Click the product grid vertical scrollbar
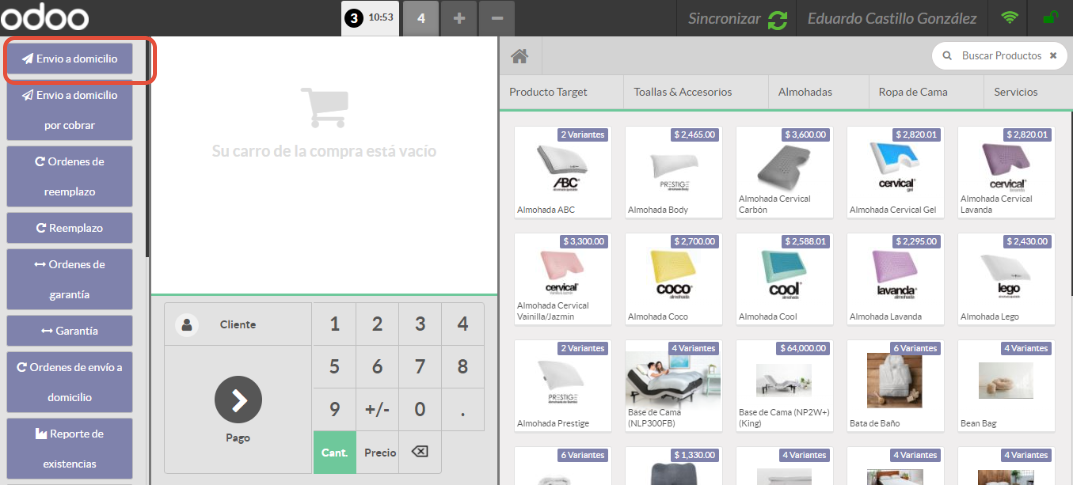The image size is (1073, 485). [x=1070, y=205]
